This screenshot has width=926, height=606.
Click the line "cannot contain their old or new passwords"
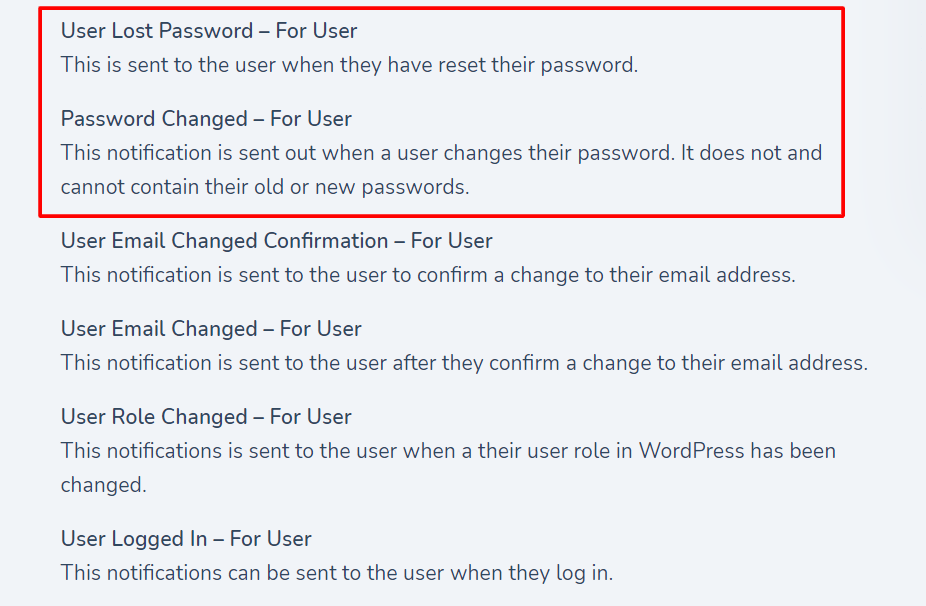pyautogui.click(x=265, y=187)
